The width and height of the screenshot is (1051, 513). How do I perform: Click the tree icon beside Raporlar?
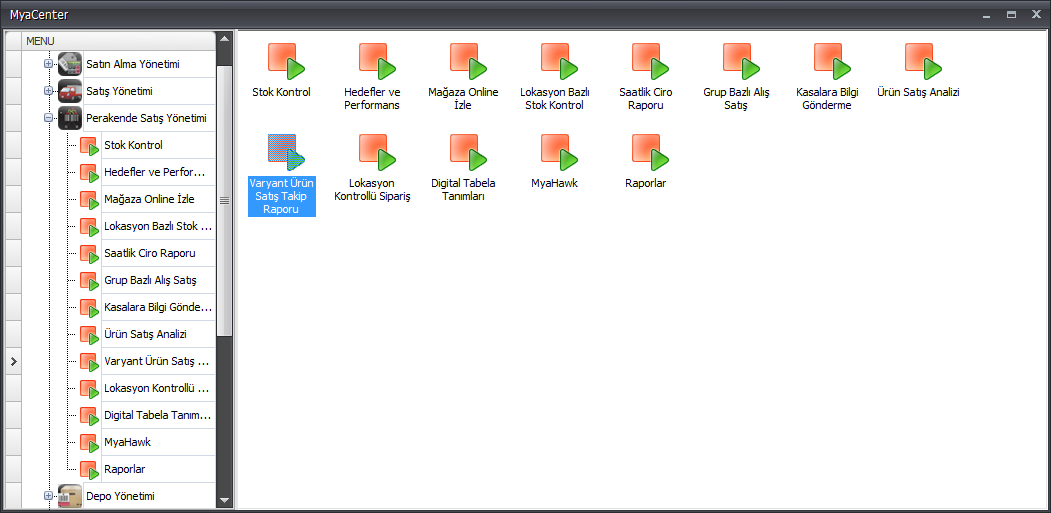(x=90, y=469)
